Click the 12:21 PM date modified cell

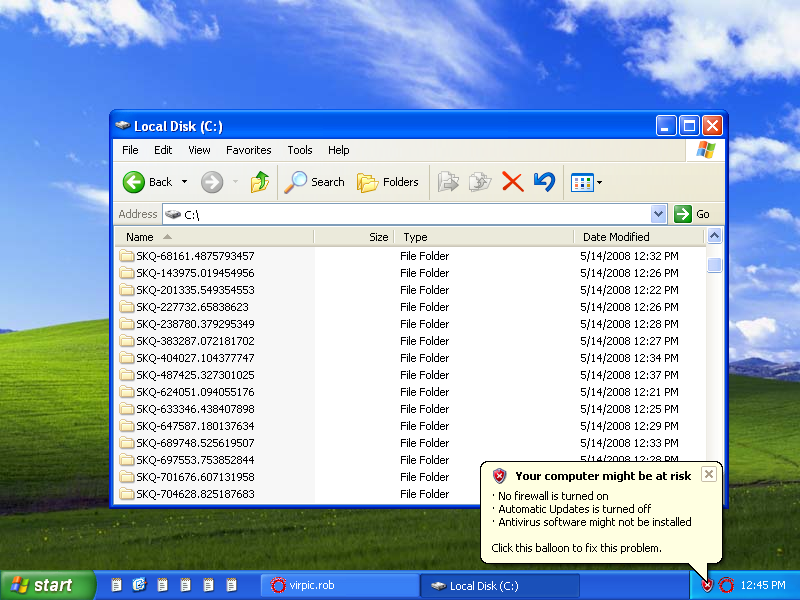tap(629, 392)
